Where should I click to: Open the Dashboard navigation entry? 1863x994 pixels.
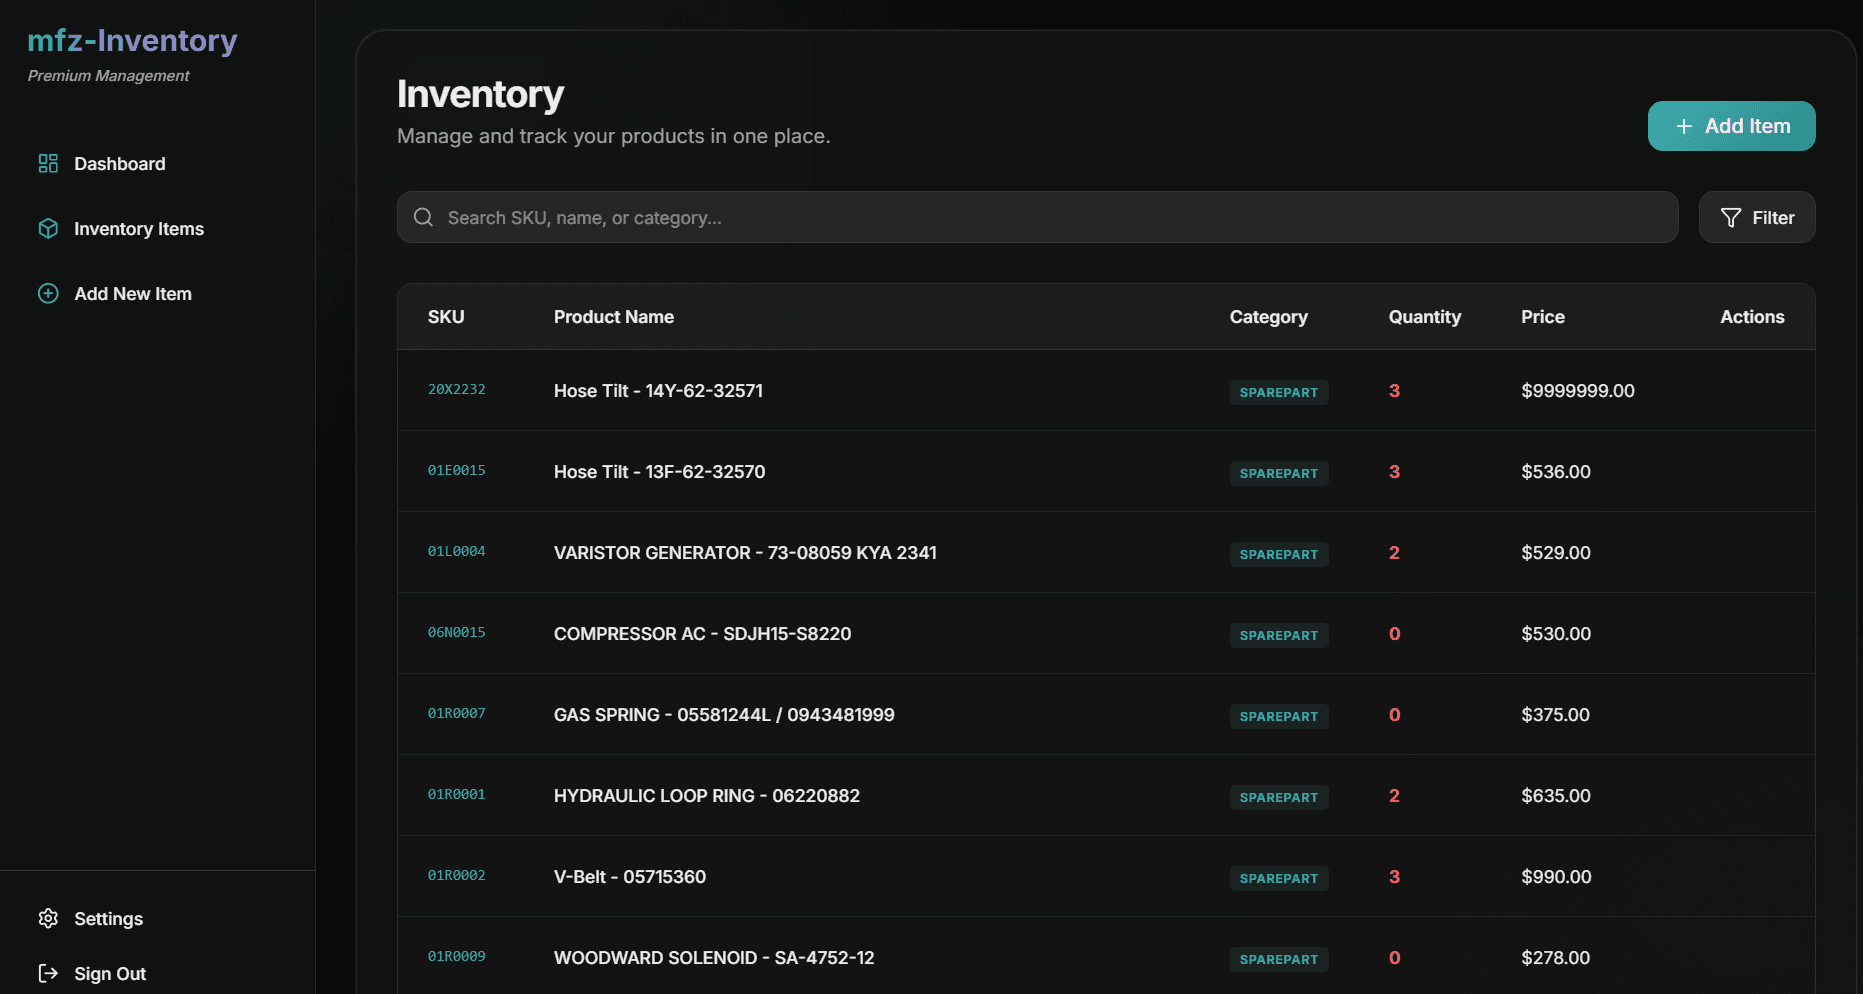(119, 163)
